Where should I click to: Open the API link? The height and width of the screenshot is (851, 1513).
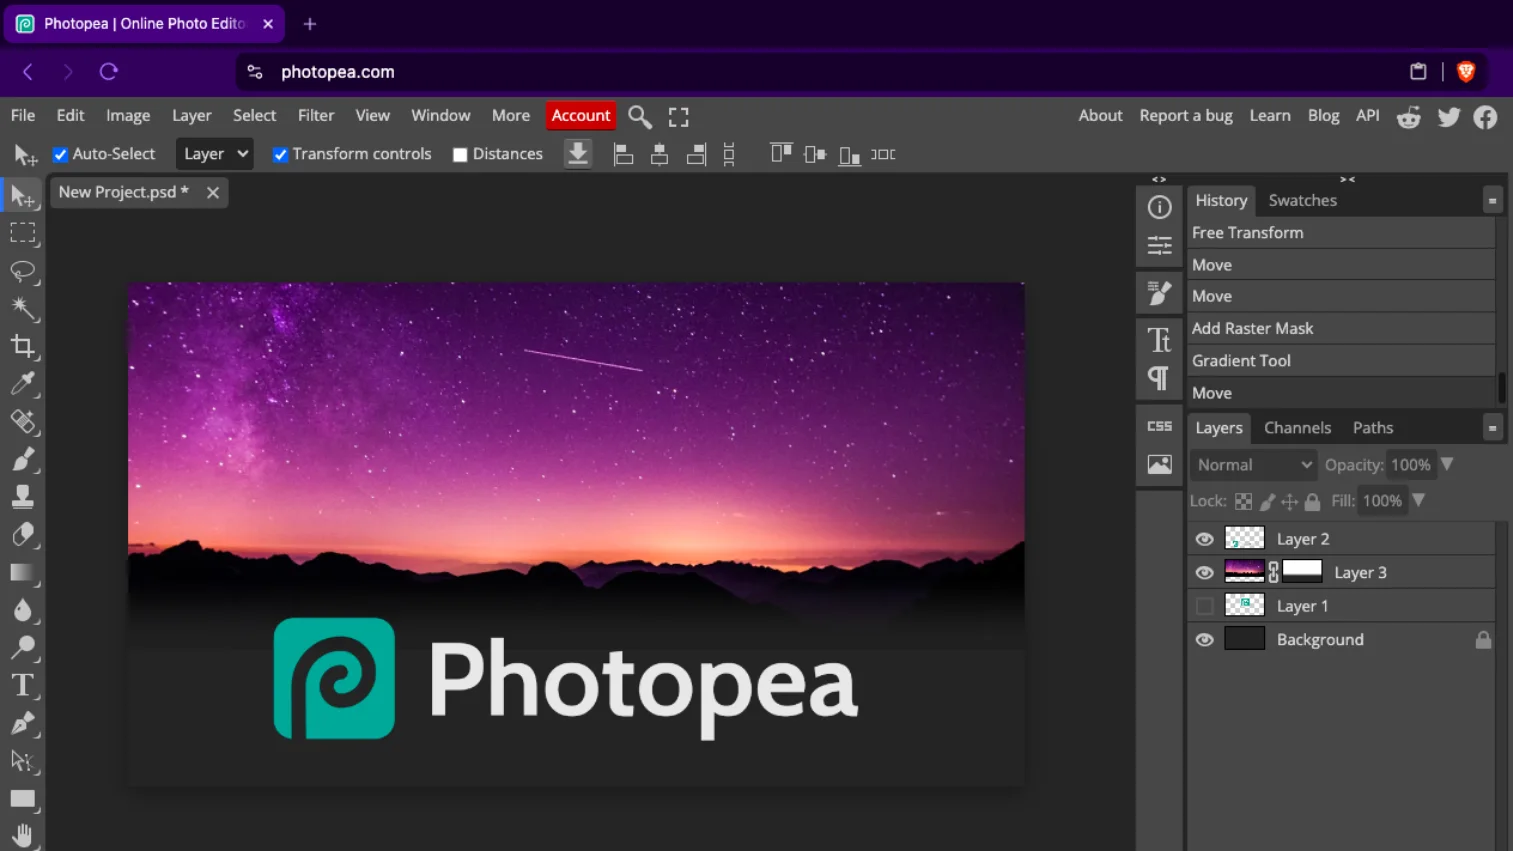click(x=1367, y=115)
